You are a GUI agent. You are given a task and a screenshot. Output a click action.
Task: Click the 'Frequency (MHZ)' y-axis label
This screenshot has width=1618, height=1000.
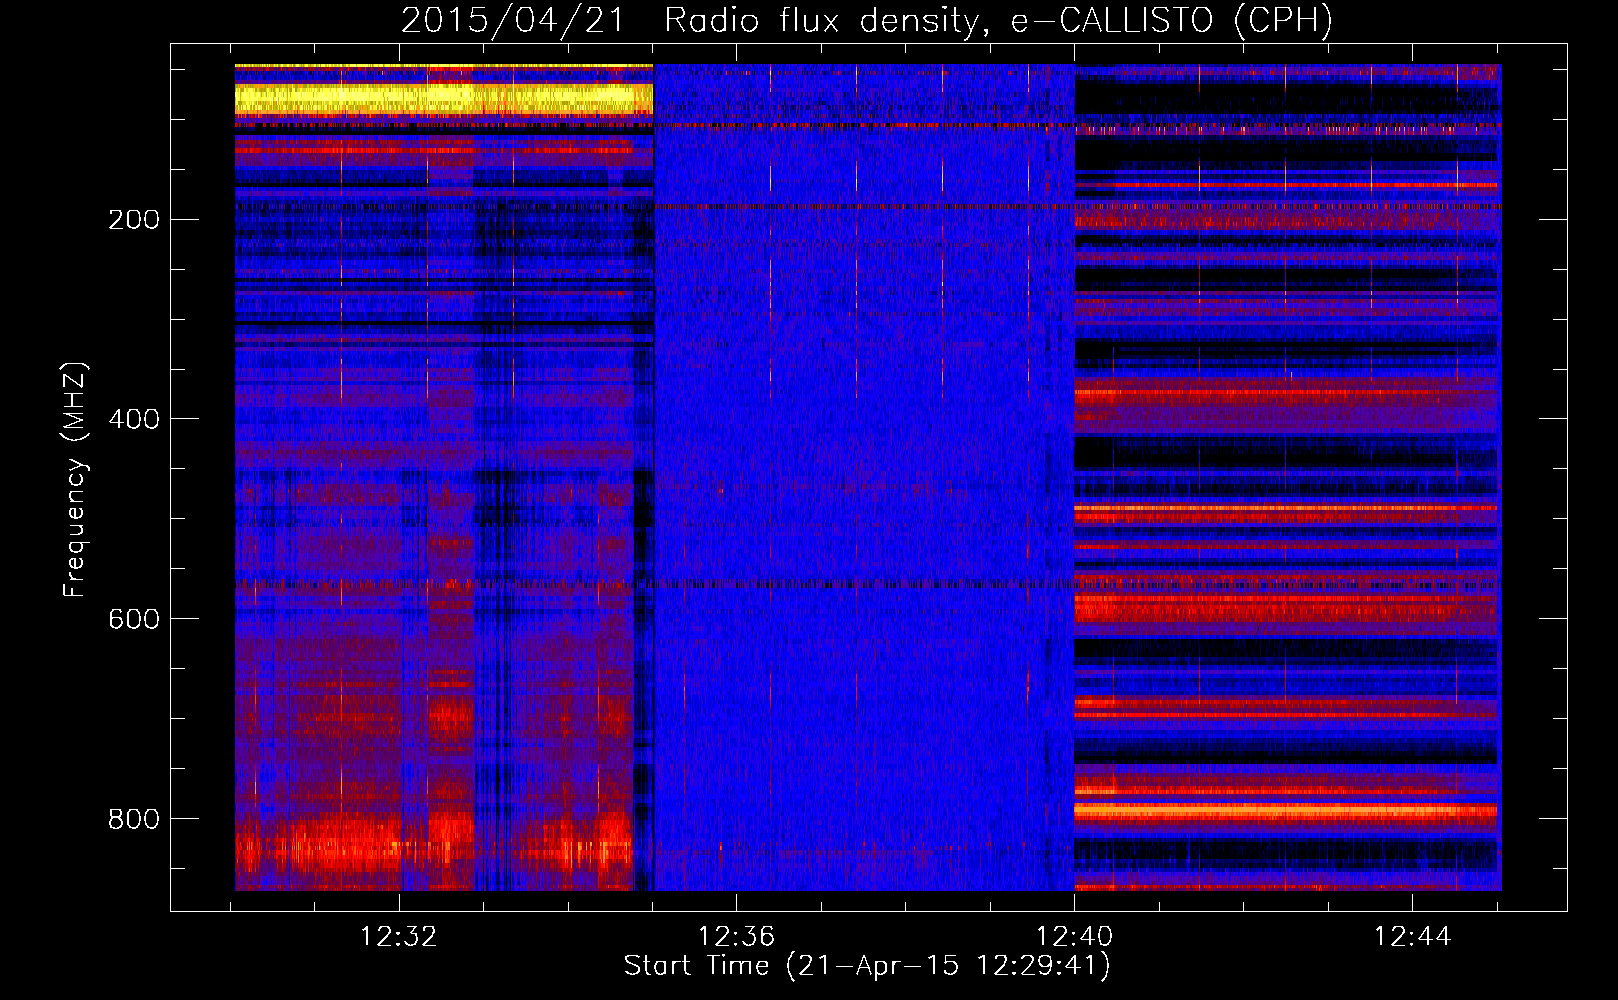tap(75, 480)
